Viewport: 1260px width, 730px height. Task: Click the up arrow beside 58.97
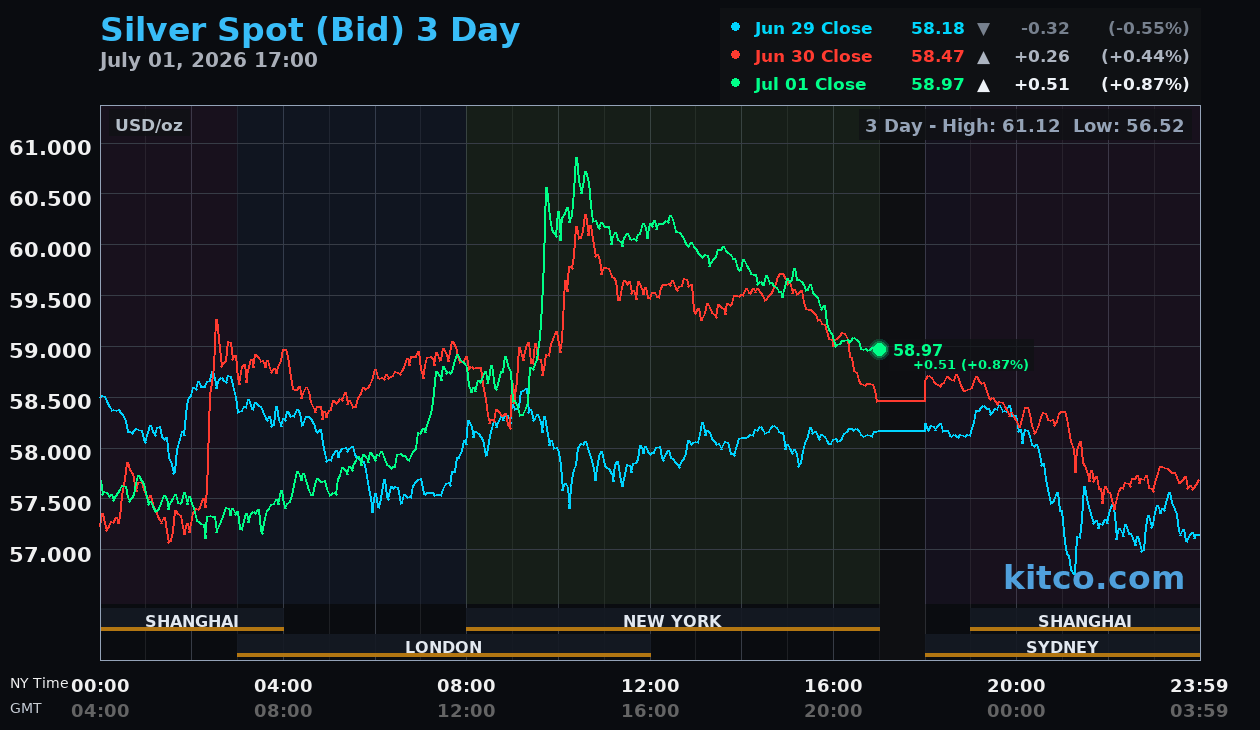point(983,85)
